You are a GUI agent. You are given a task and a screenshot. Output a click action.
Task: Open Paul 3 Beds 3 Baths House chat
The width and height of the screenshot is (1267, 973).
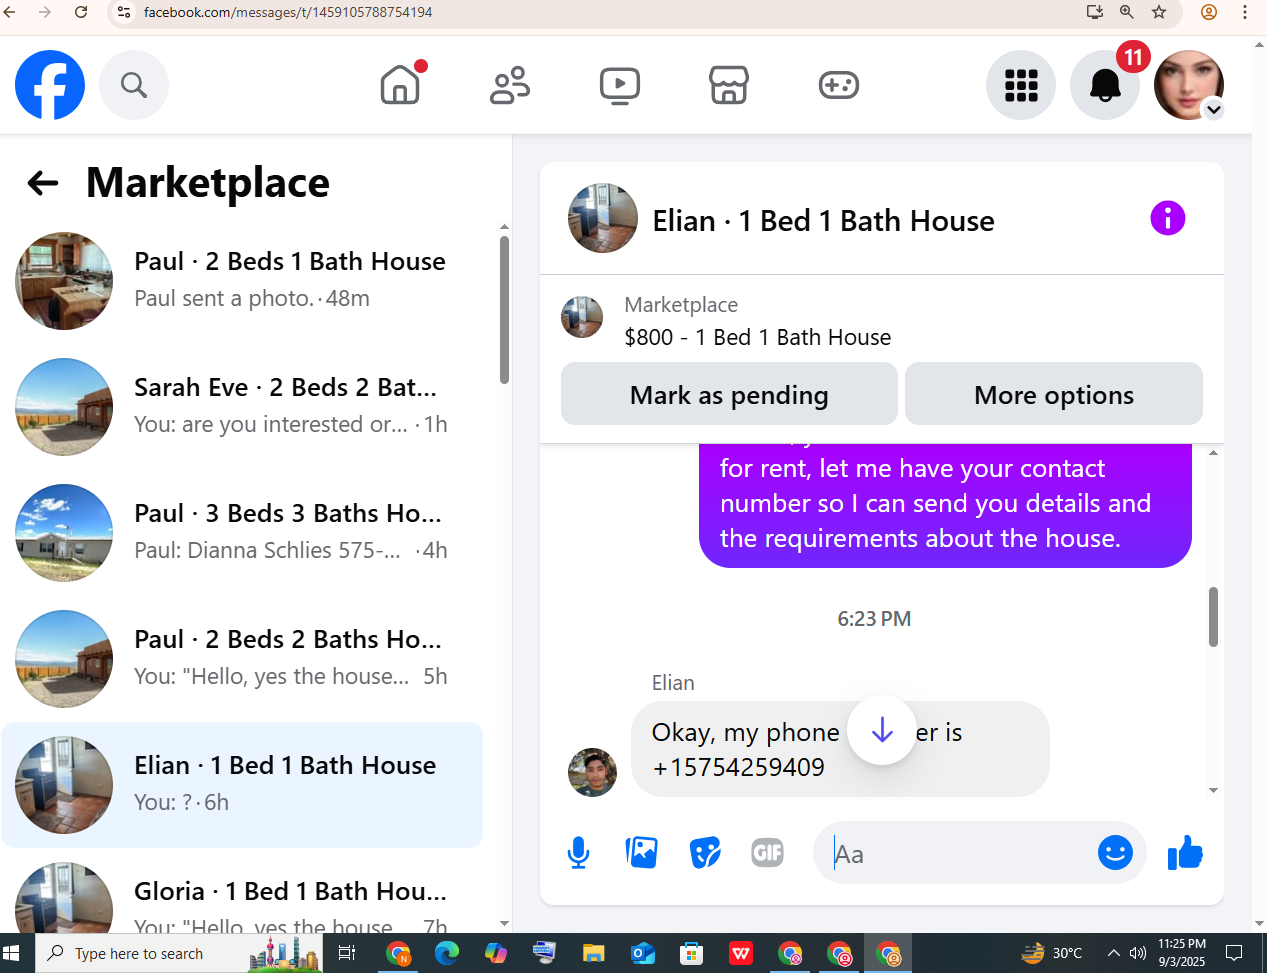tap(242, 533)
